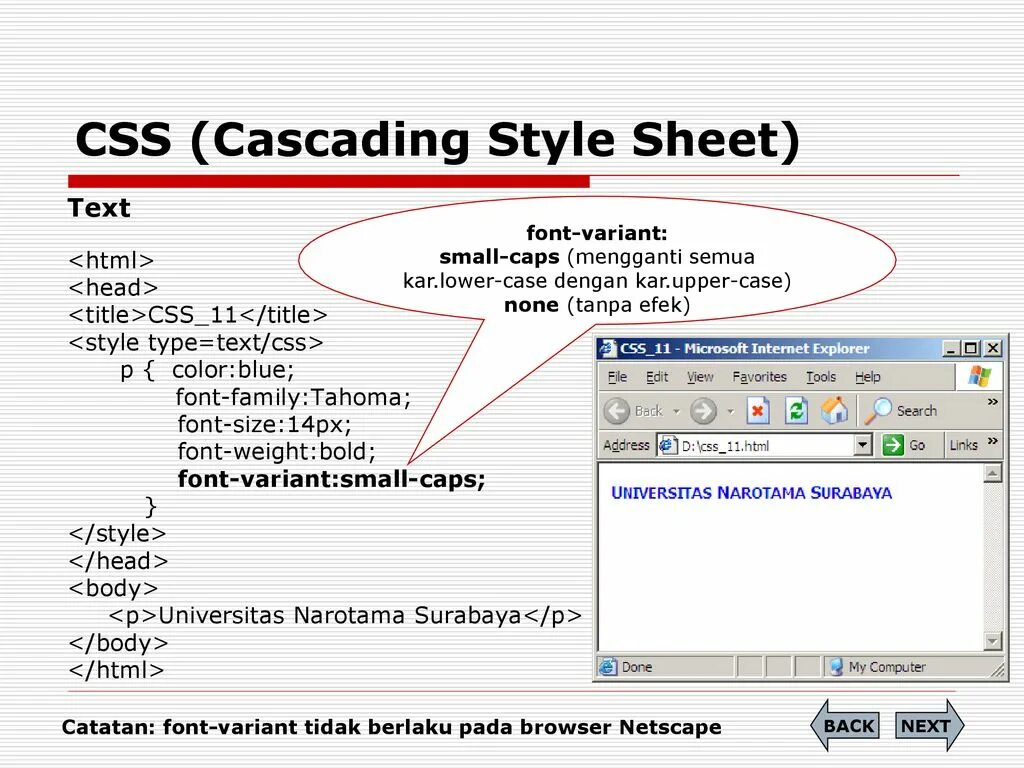1024x768 pixels.
Task: Open the File menu in Internet Explorer
Action: [617, 377]
